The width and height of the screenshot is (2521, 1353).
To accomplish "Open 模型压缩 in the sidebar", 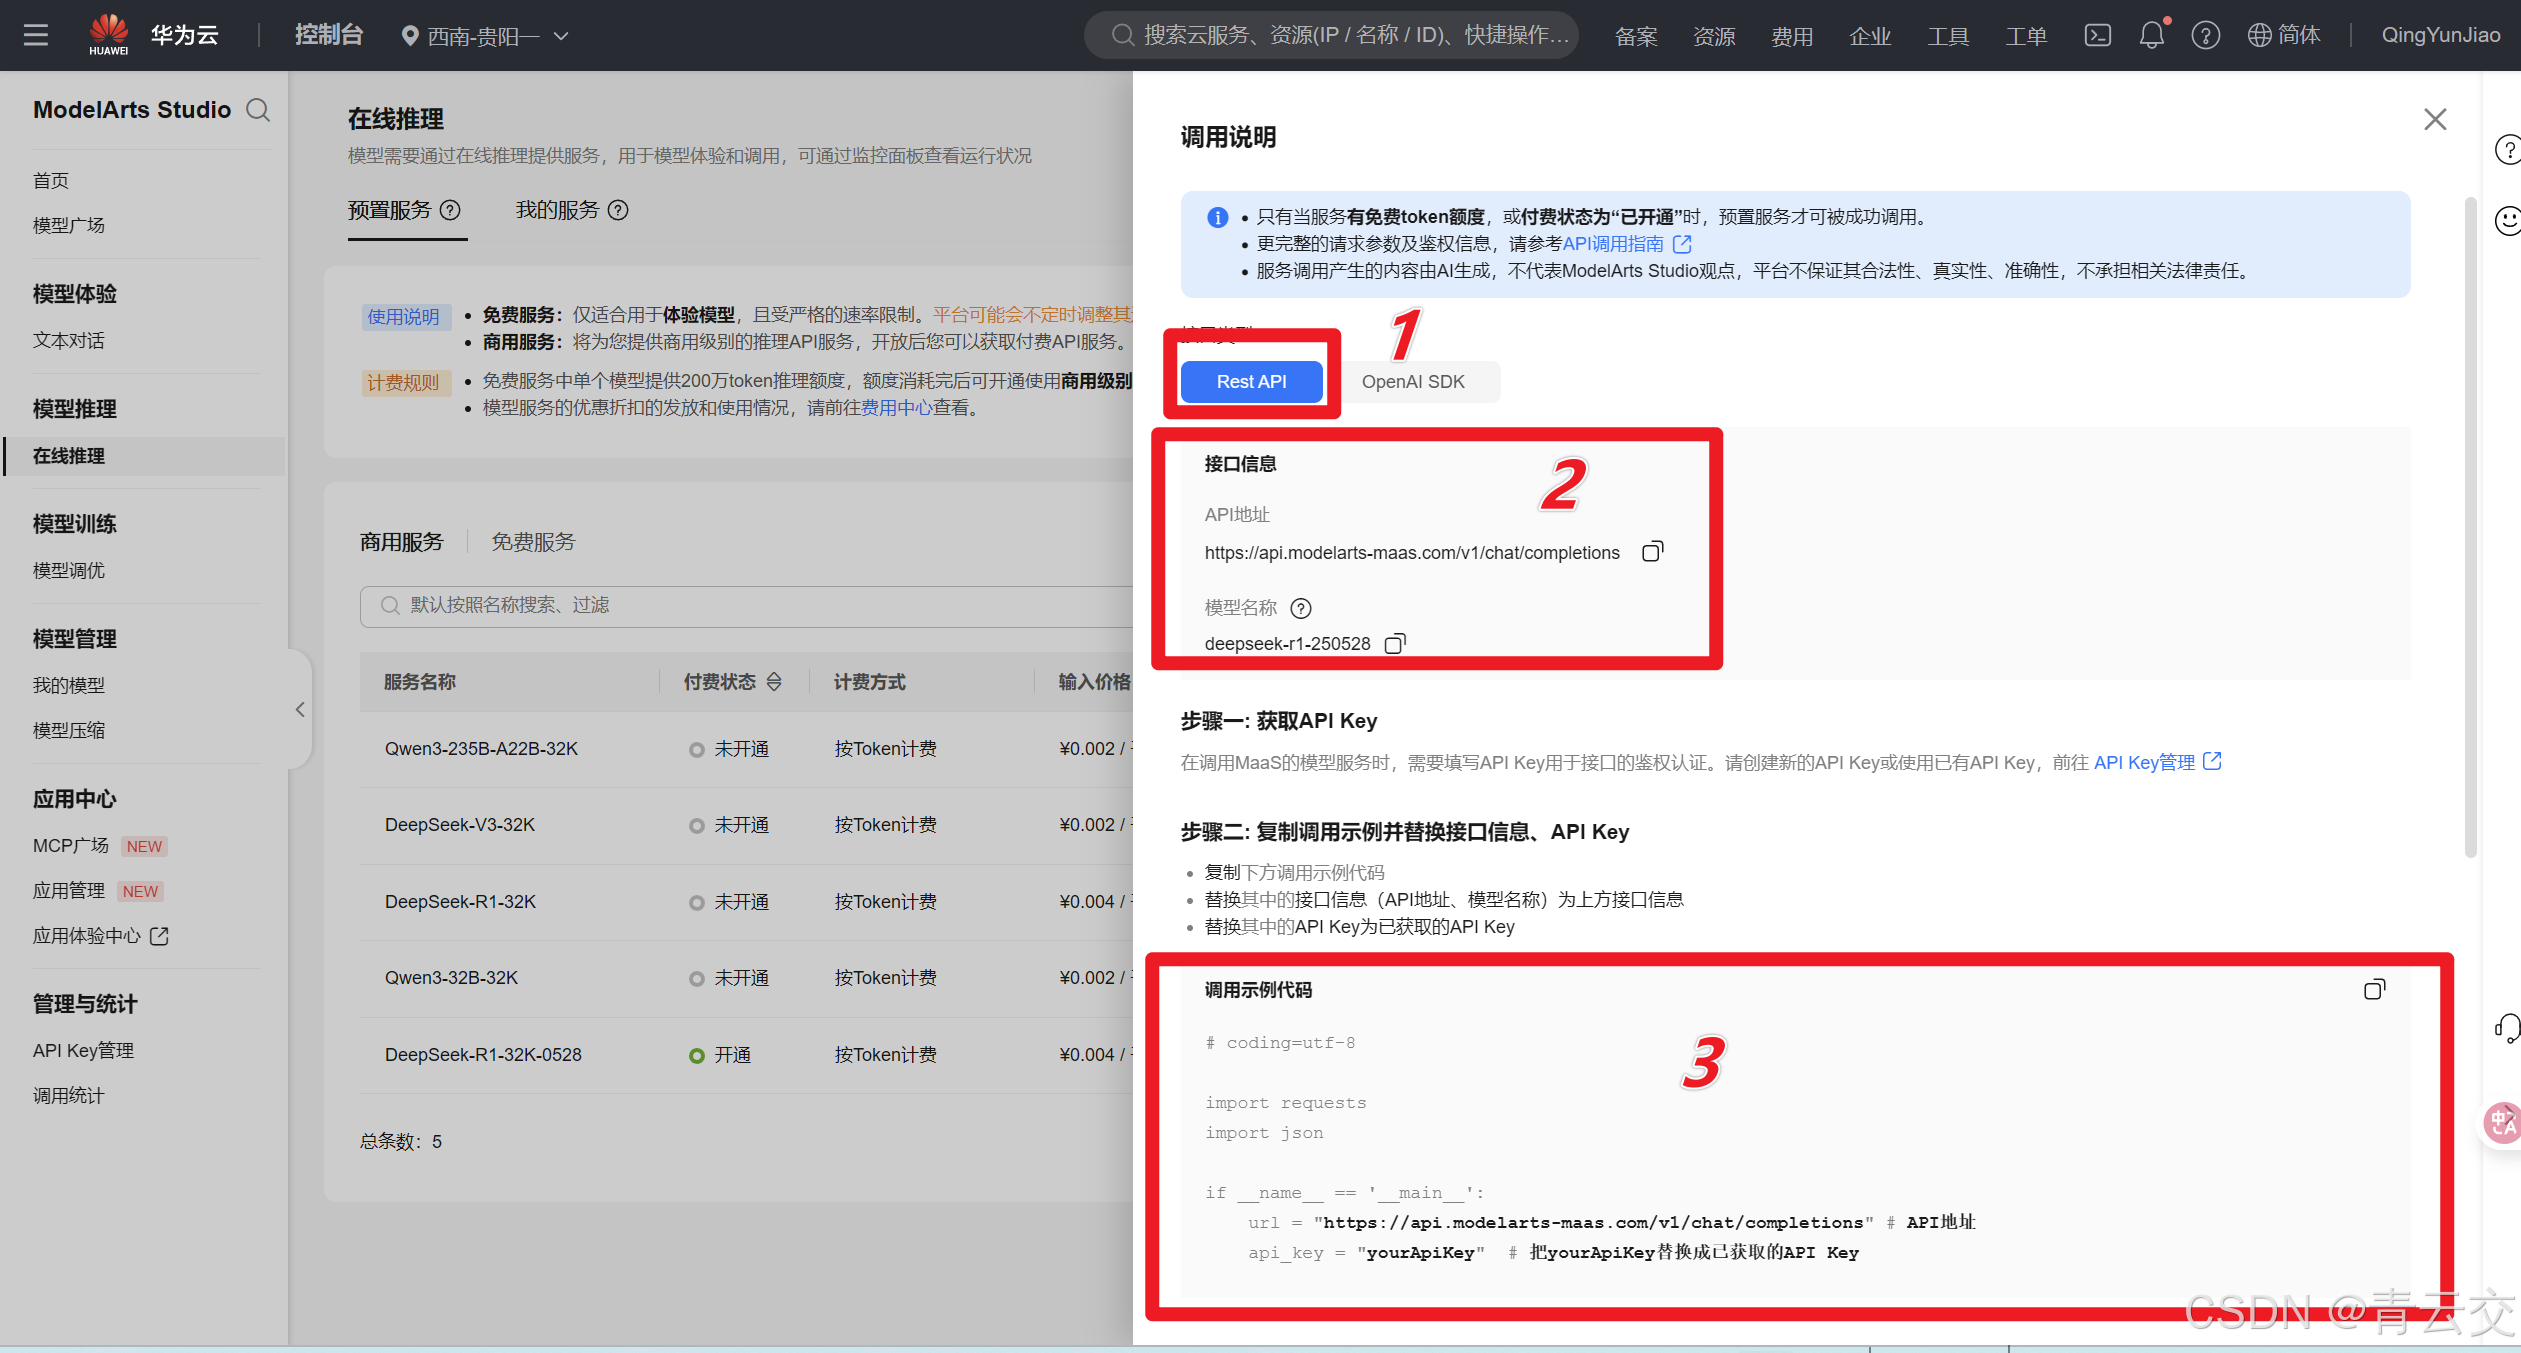I will pos(69,730).
